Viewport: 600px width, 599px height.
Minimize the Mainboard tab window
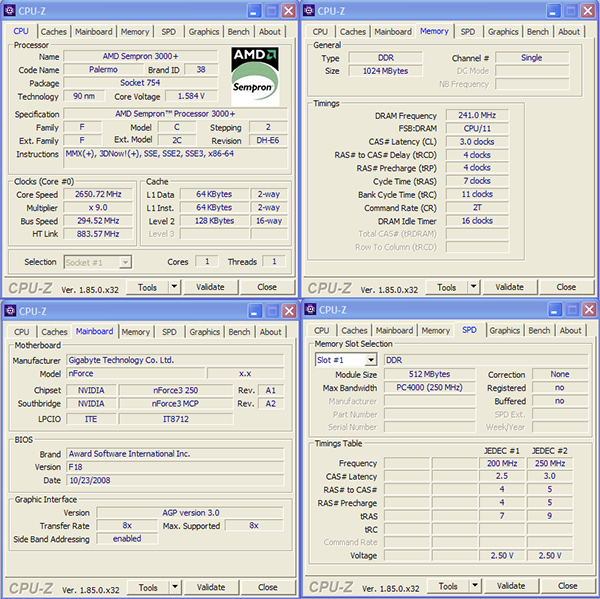254,311
